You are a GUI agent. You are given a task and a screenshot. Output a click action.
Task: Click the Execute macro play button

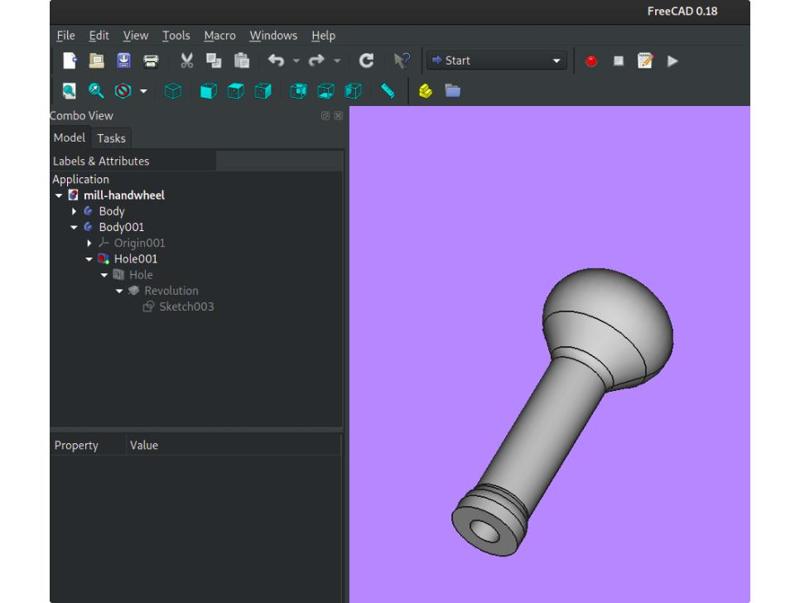pyautogui.click(x=672, y=61)
